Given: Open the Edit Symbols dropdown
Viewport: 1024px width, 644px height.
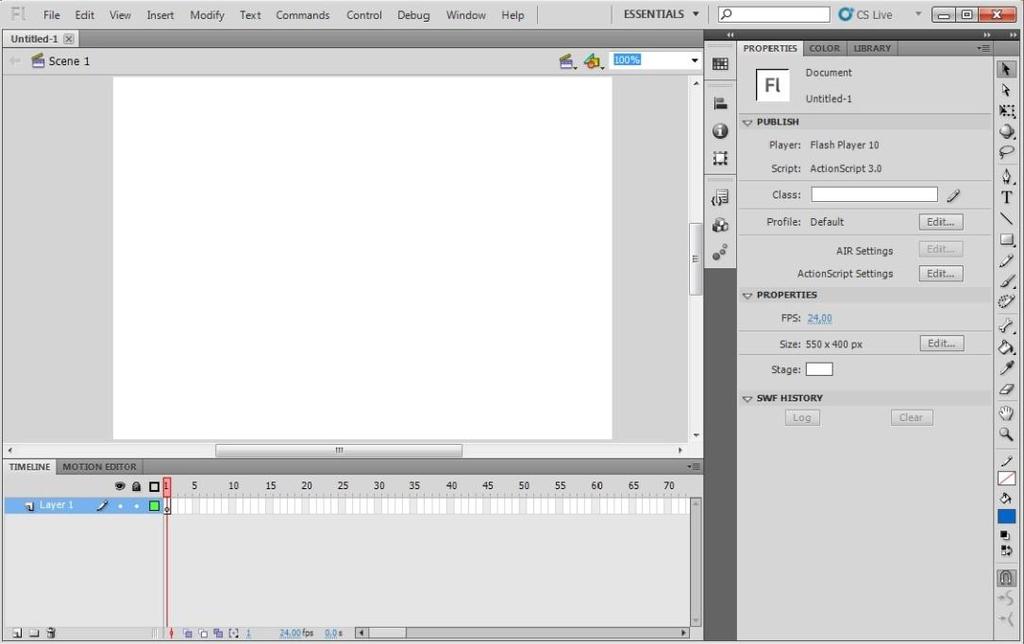Looking at the screenshot, I should click(x=593, y=61).
